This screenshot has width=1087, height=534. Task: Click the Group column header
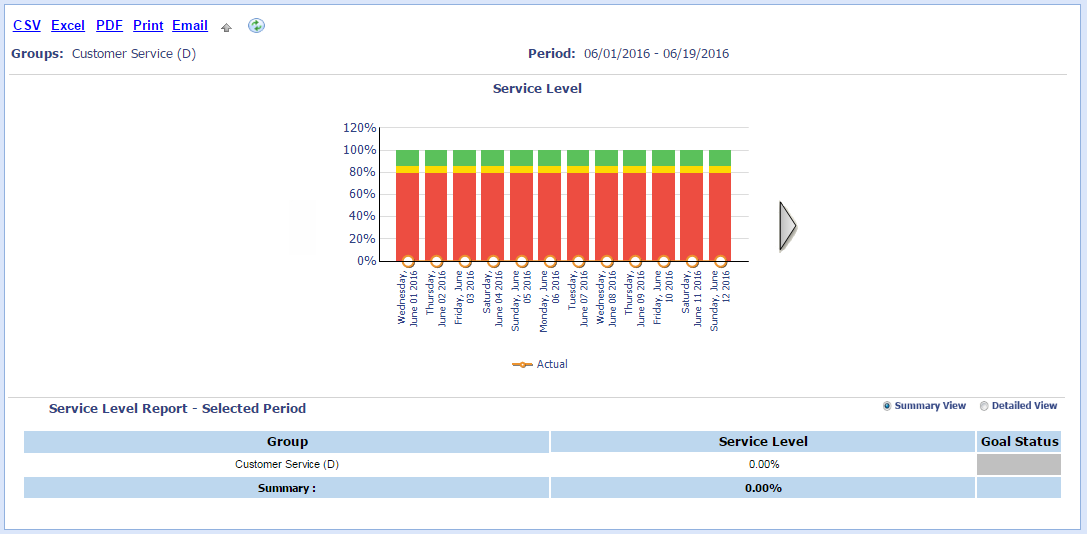point(287,442)
